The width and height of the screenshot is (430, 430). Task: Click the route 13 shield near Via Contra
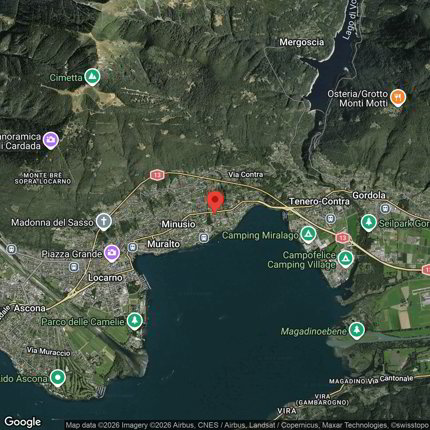coord(157,175)
